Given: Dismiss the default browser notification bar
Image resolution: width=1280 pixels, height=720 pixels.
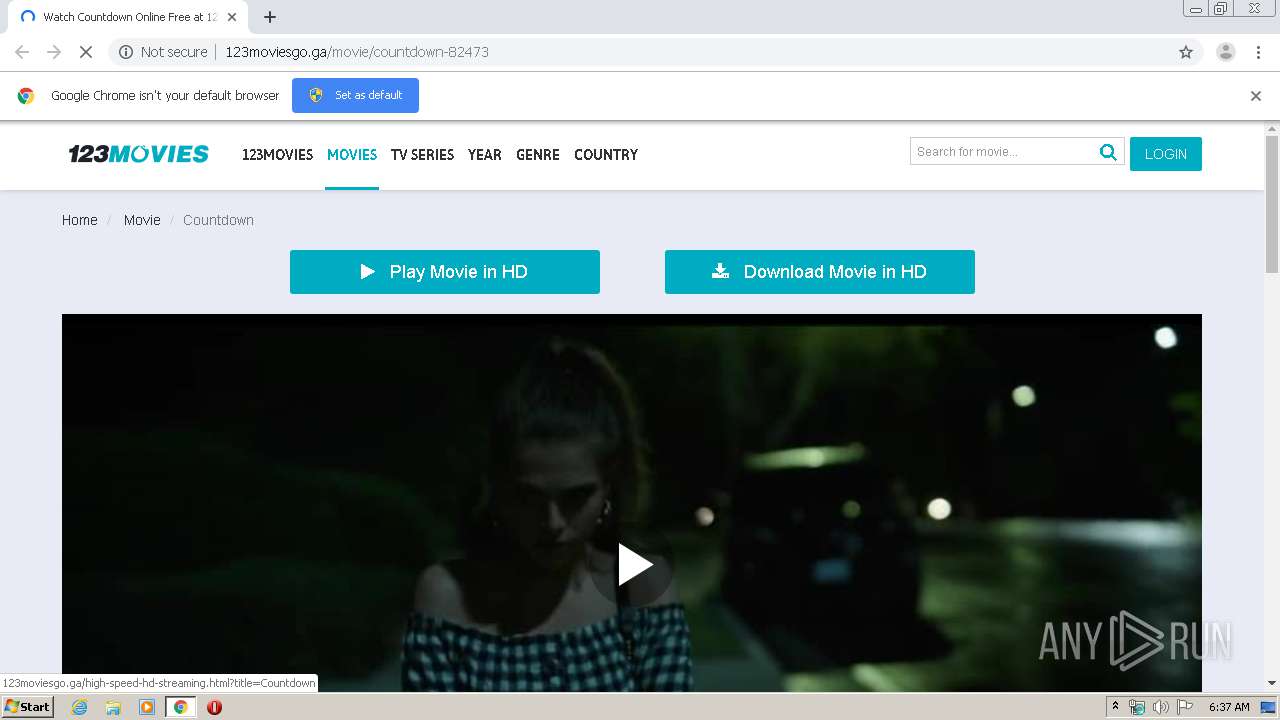Looking at the screenshot, I should tap(1256, 96).
